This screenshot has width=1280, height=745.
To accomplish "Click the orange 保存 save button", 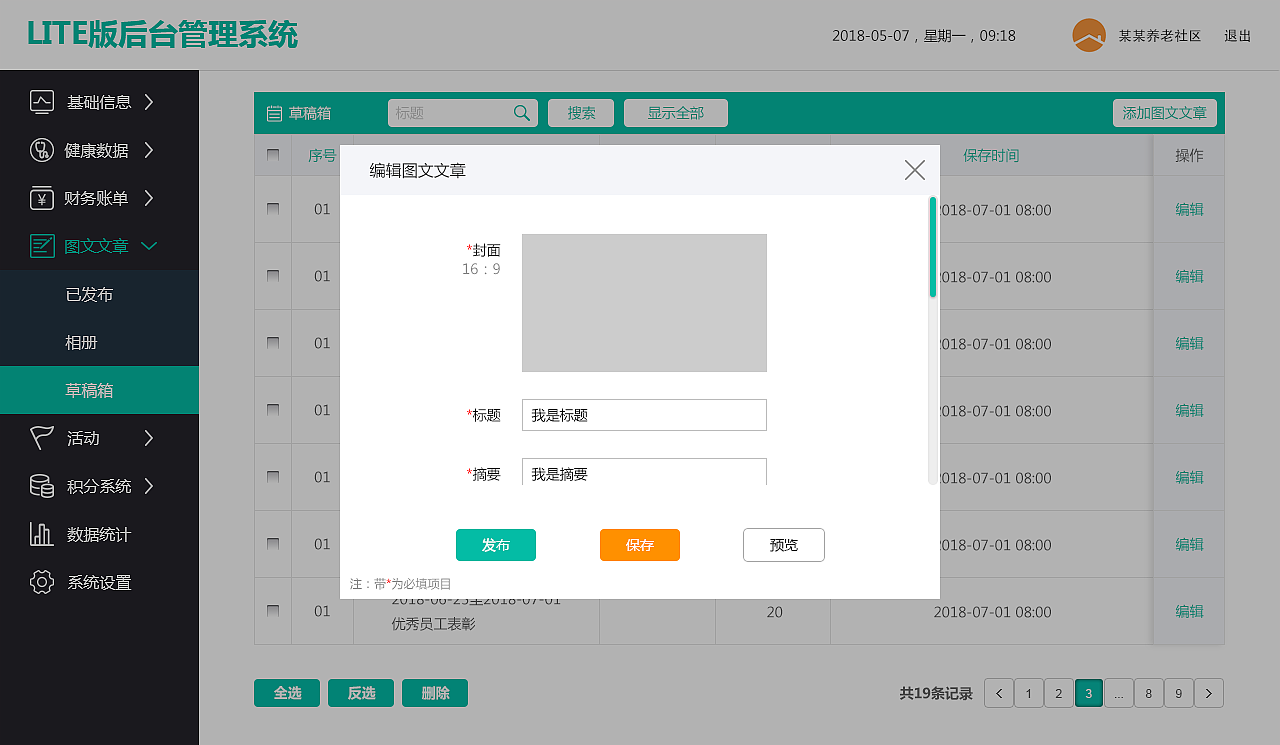I will point(639,545).
